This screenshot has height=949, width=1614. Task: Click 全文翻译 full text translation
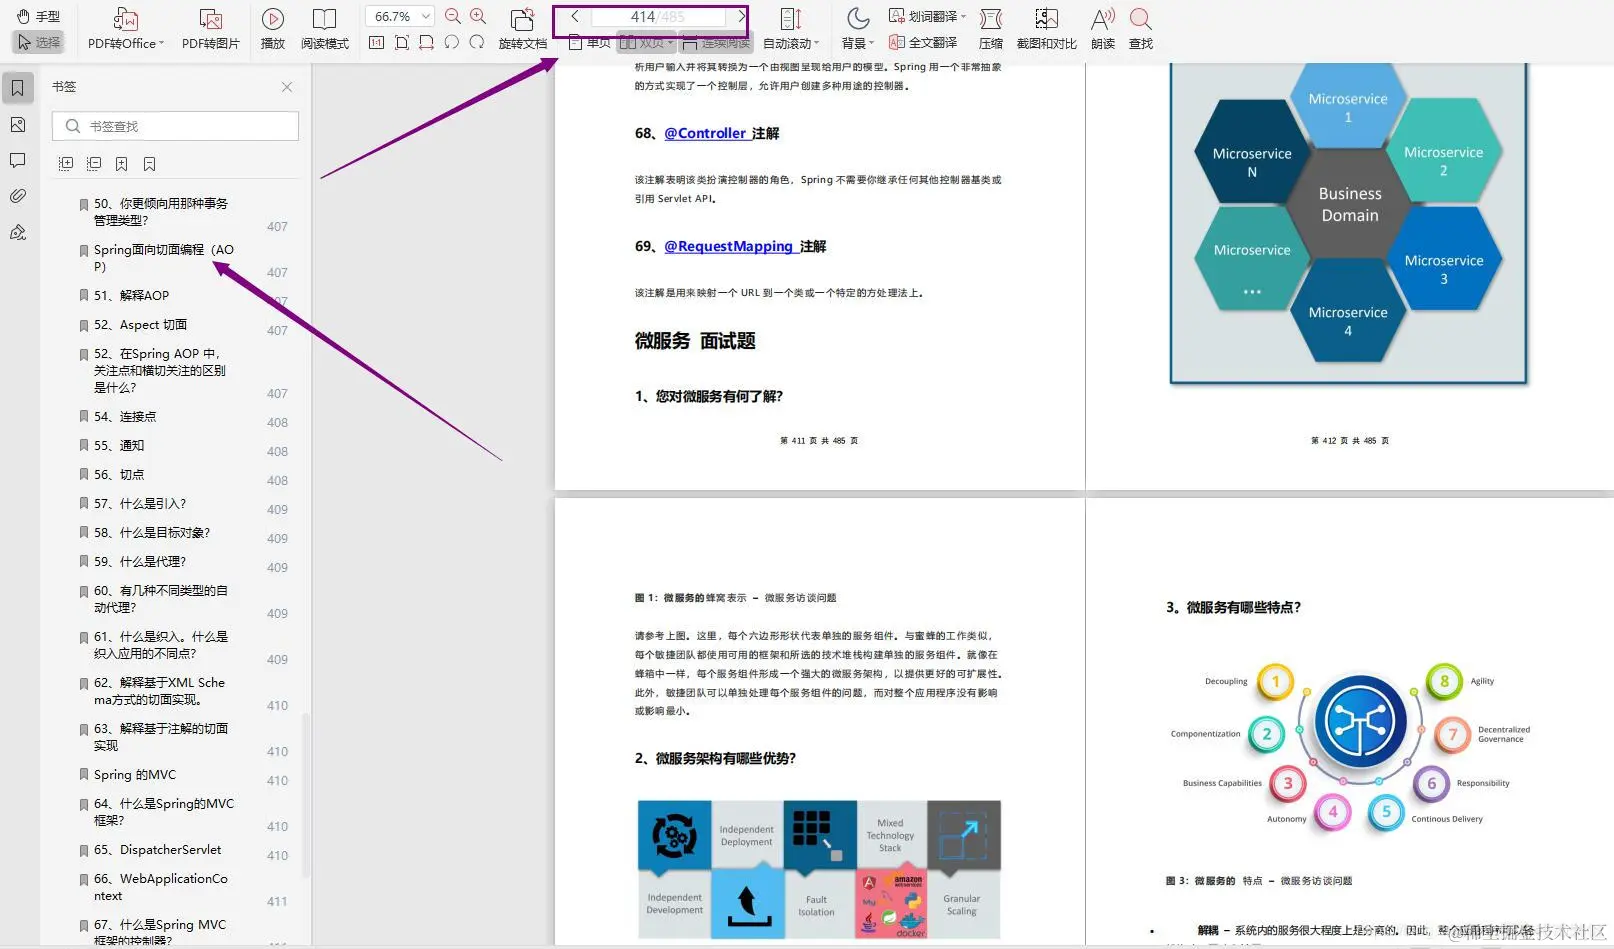click(x=923, y=42)
